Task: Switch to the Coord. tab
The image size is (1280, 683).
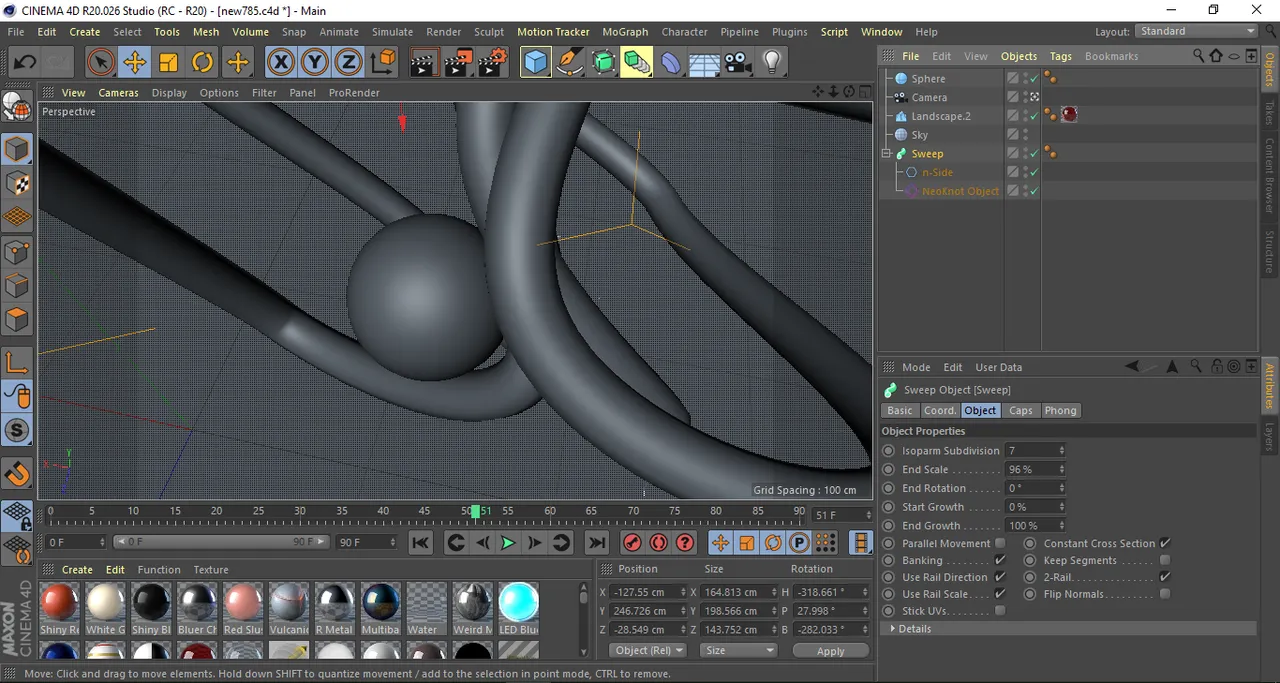Action: (x=939, y=411)
